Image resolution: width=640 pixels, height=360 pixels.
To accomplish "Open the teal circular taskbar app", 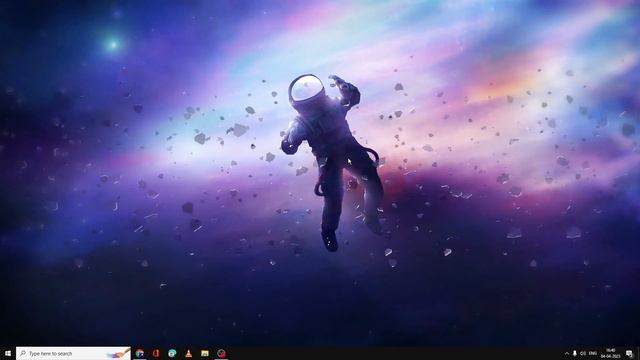I will [172, 353].
